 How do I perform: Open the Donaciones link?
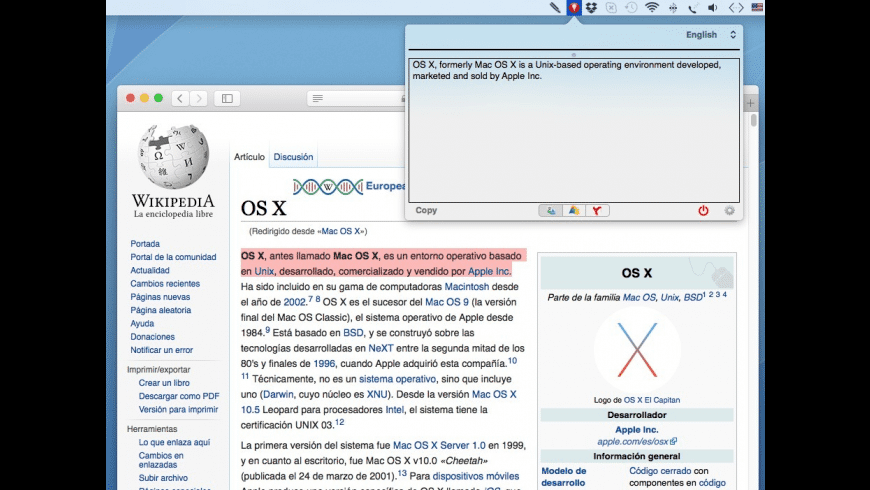tap(152, 337)
